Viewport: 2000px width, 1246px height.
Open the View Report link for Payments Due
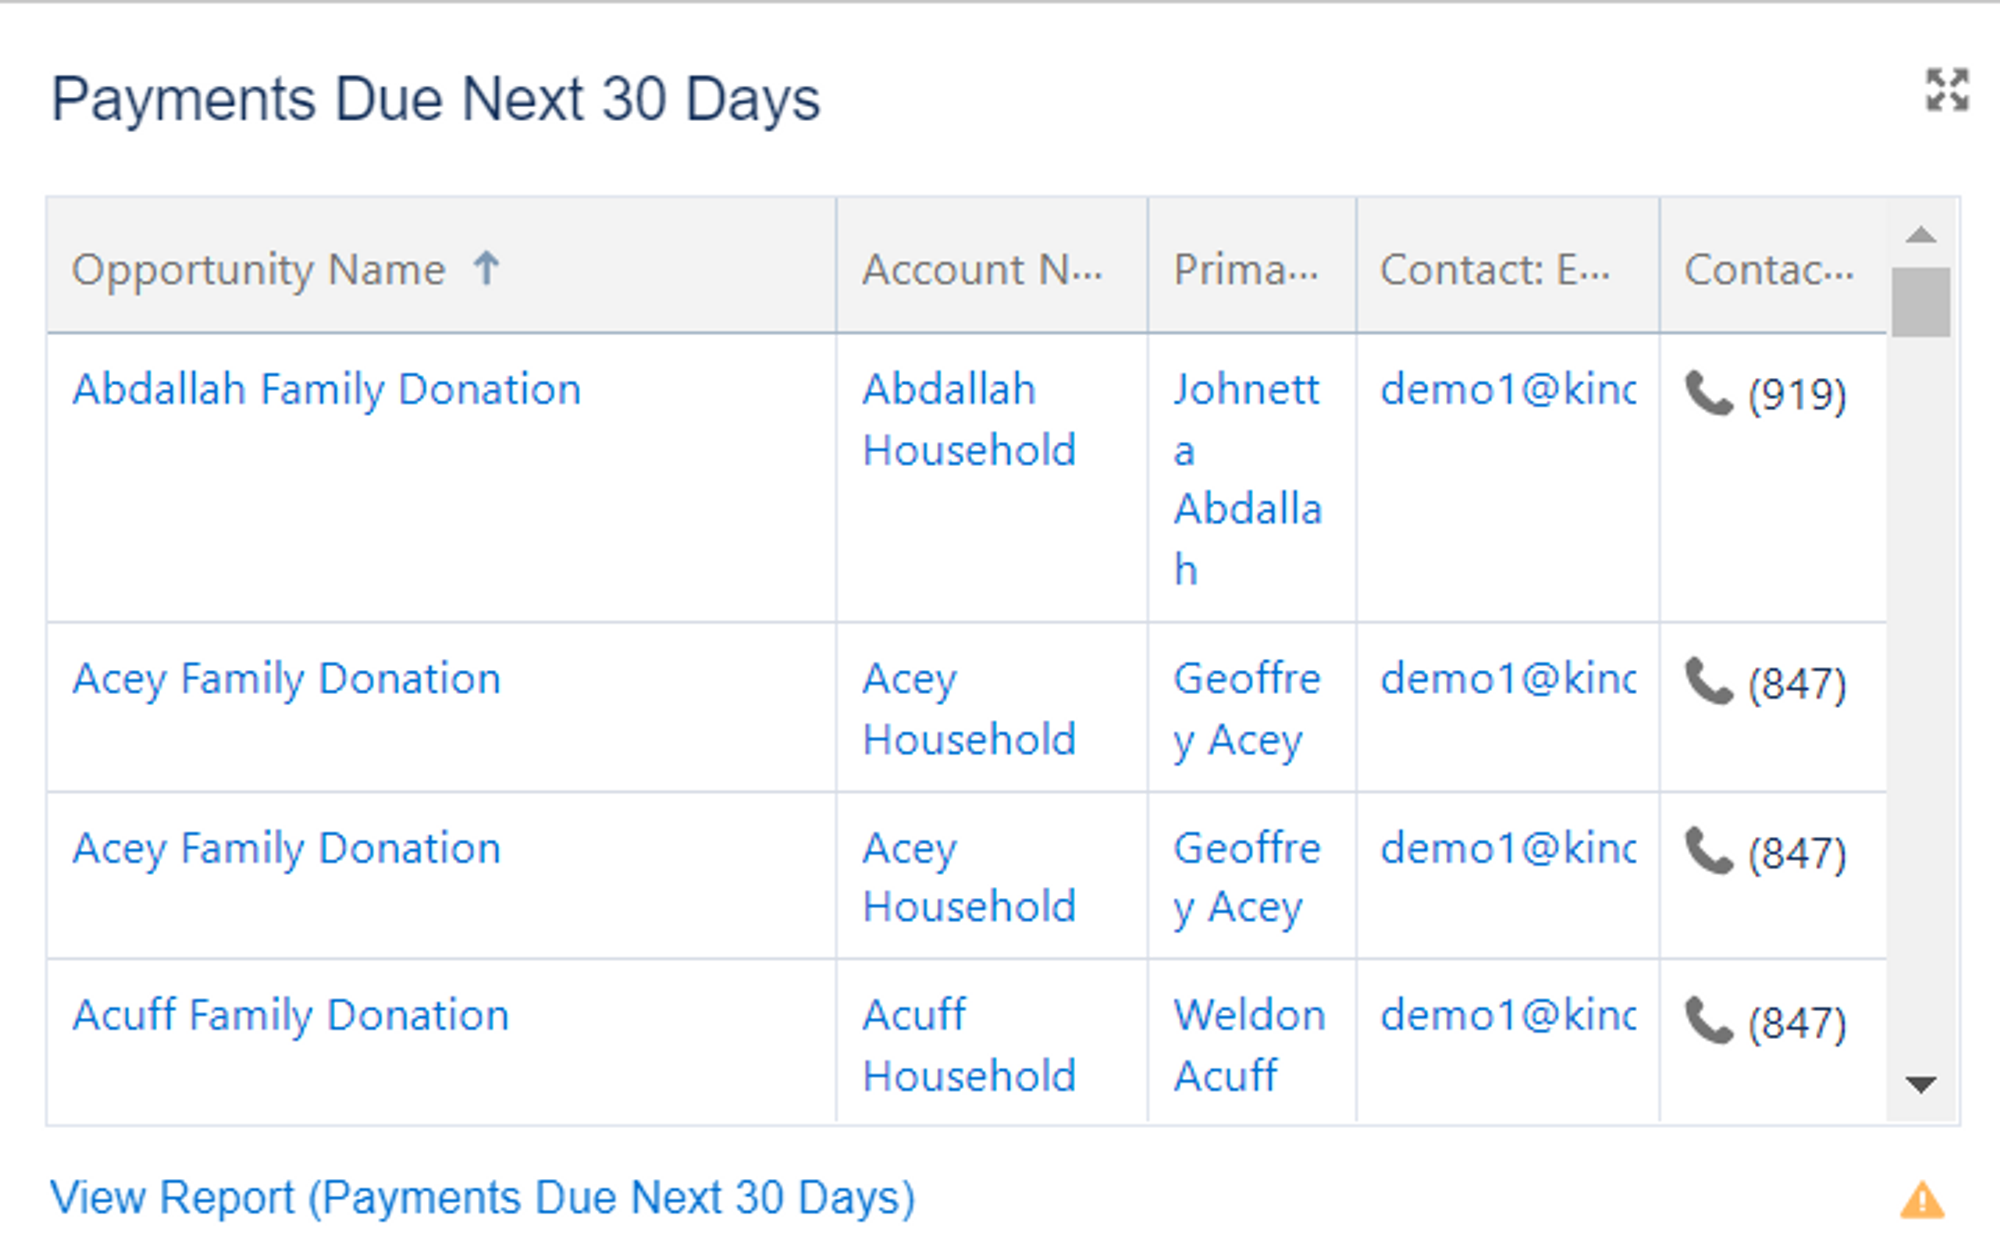pos(483,1197)
